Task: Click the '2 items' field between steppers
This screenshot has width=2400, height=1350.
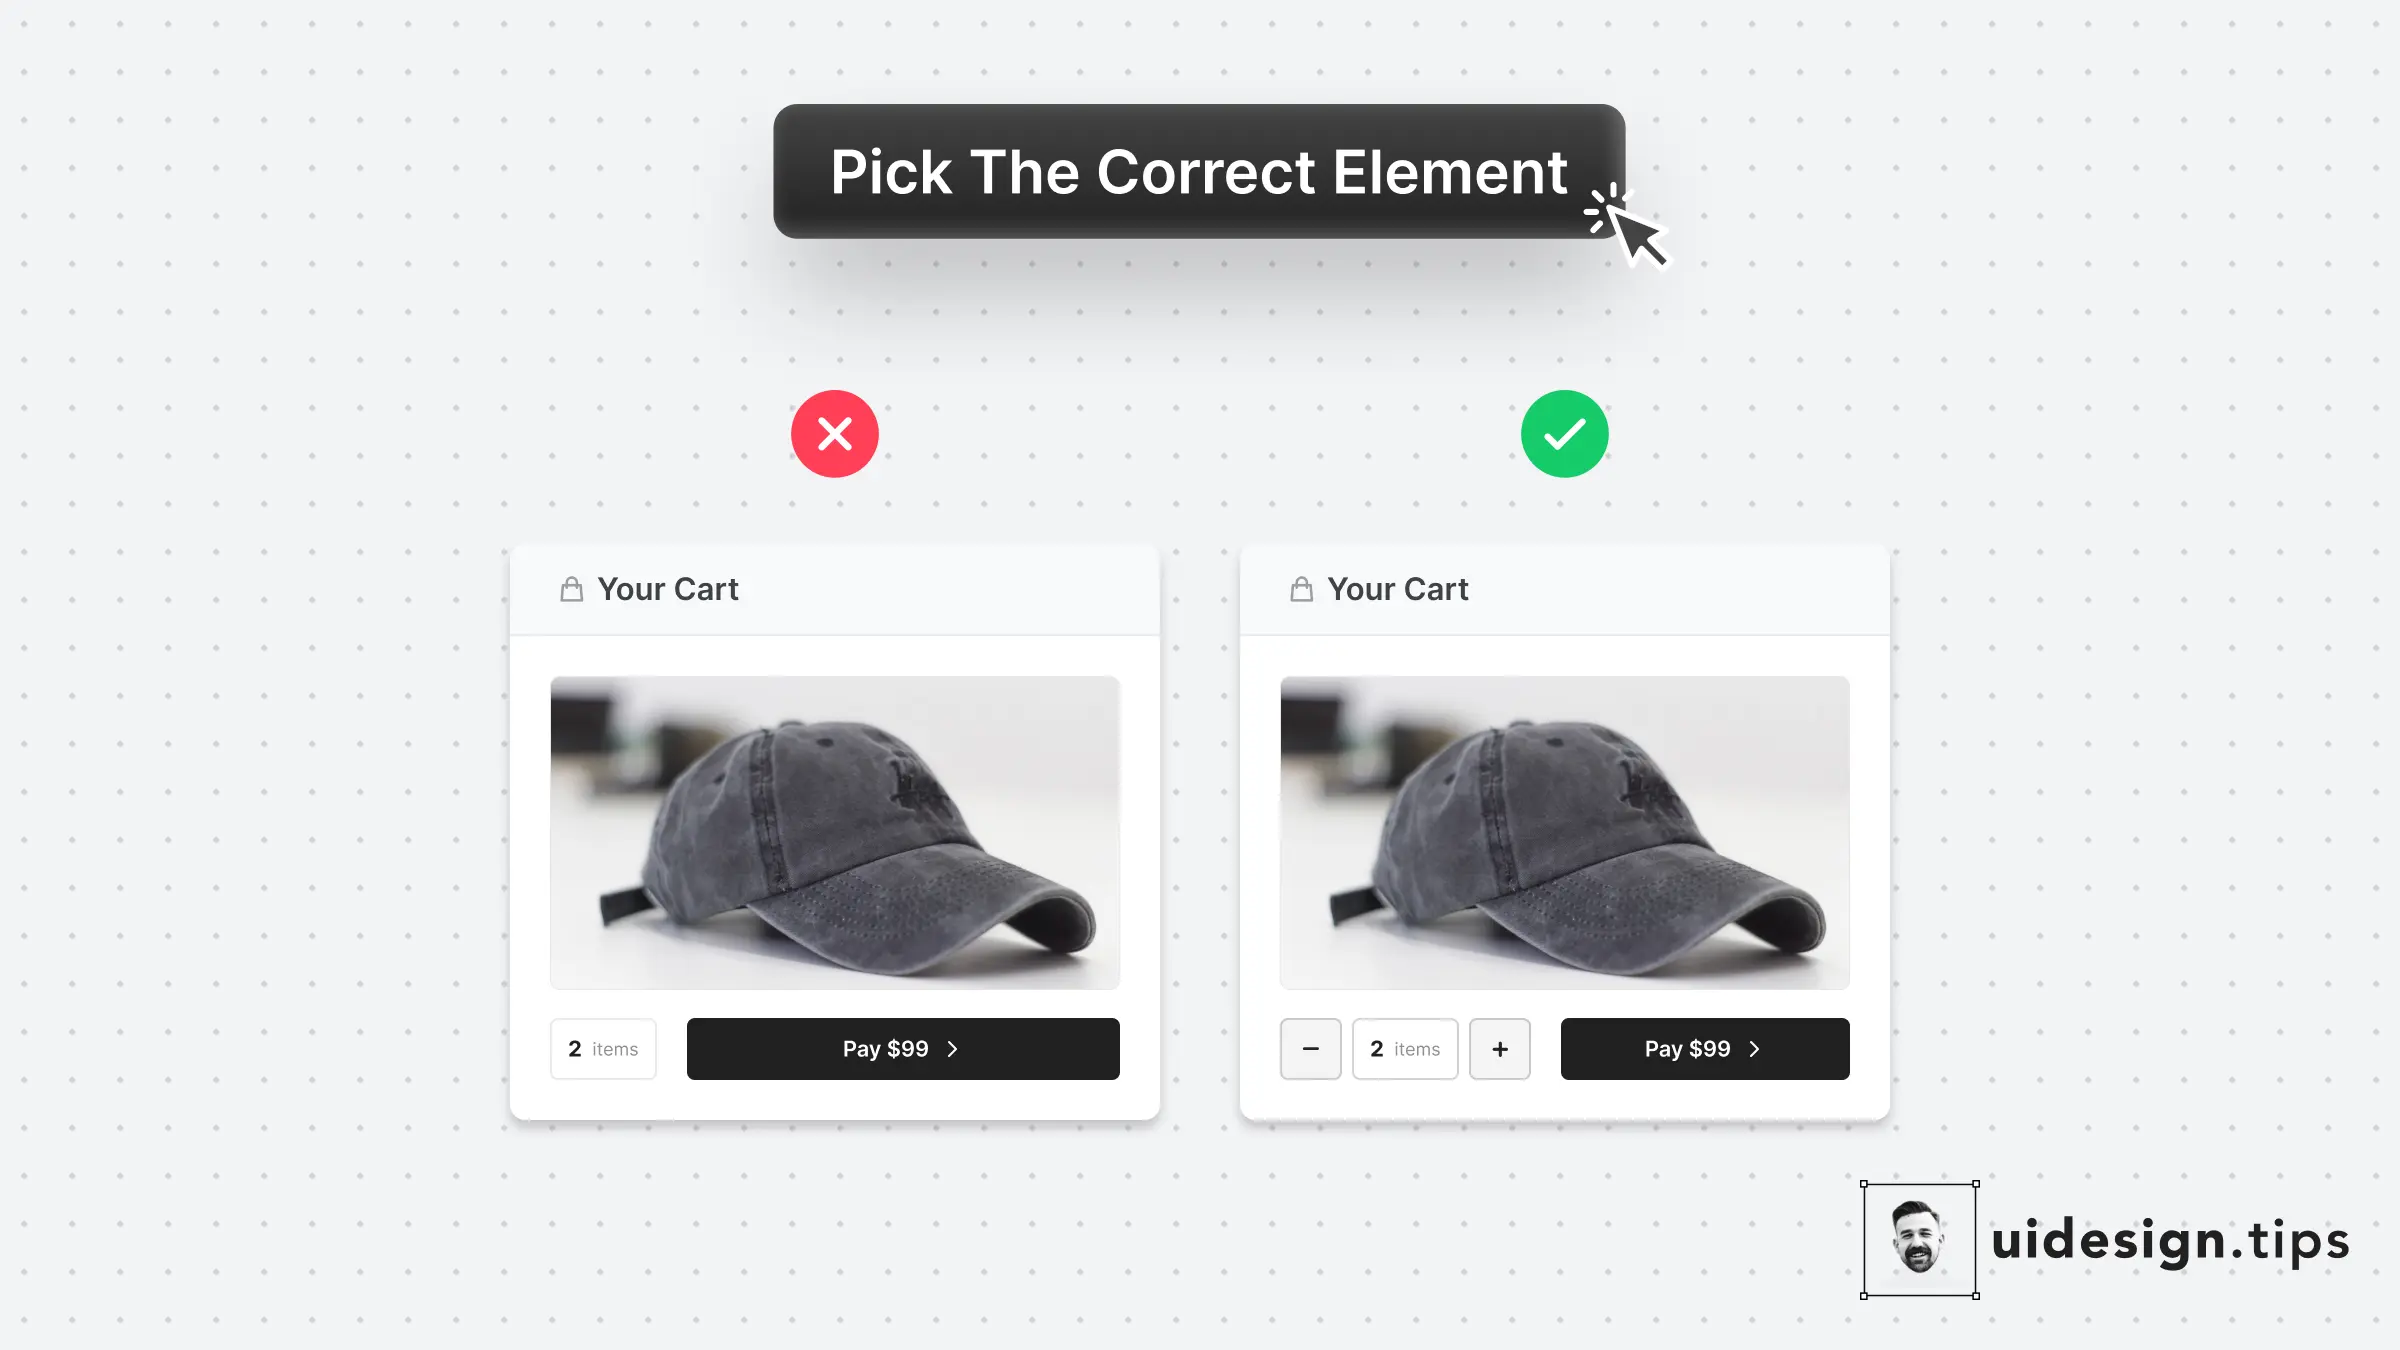Action: pyautogui.click(x=1405, y=1049)
